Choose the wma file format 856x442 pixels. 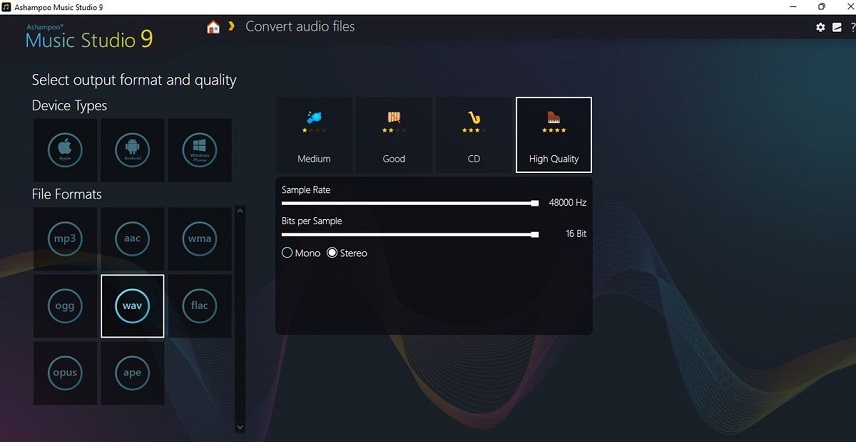pos(200,239)
